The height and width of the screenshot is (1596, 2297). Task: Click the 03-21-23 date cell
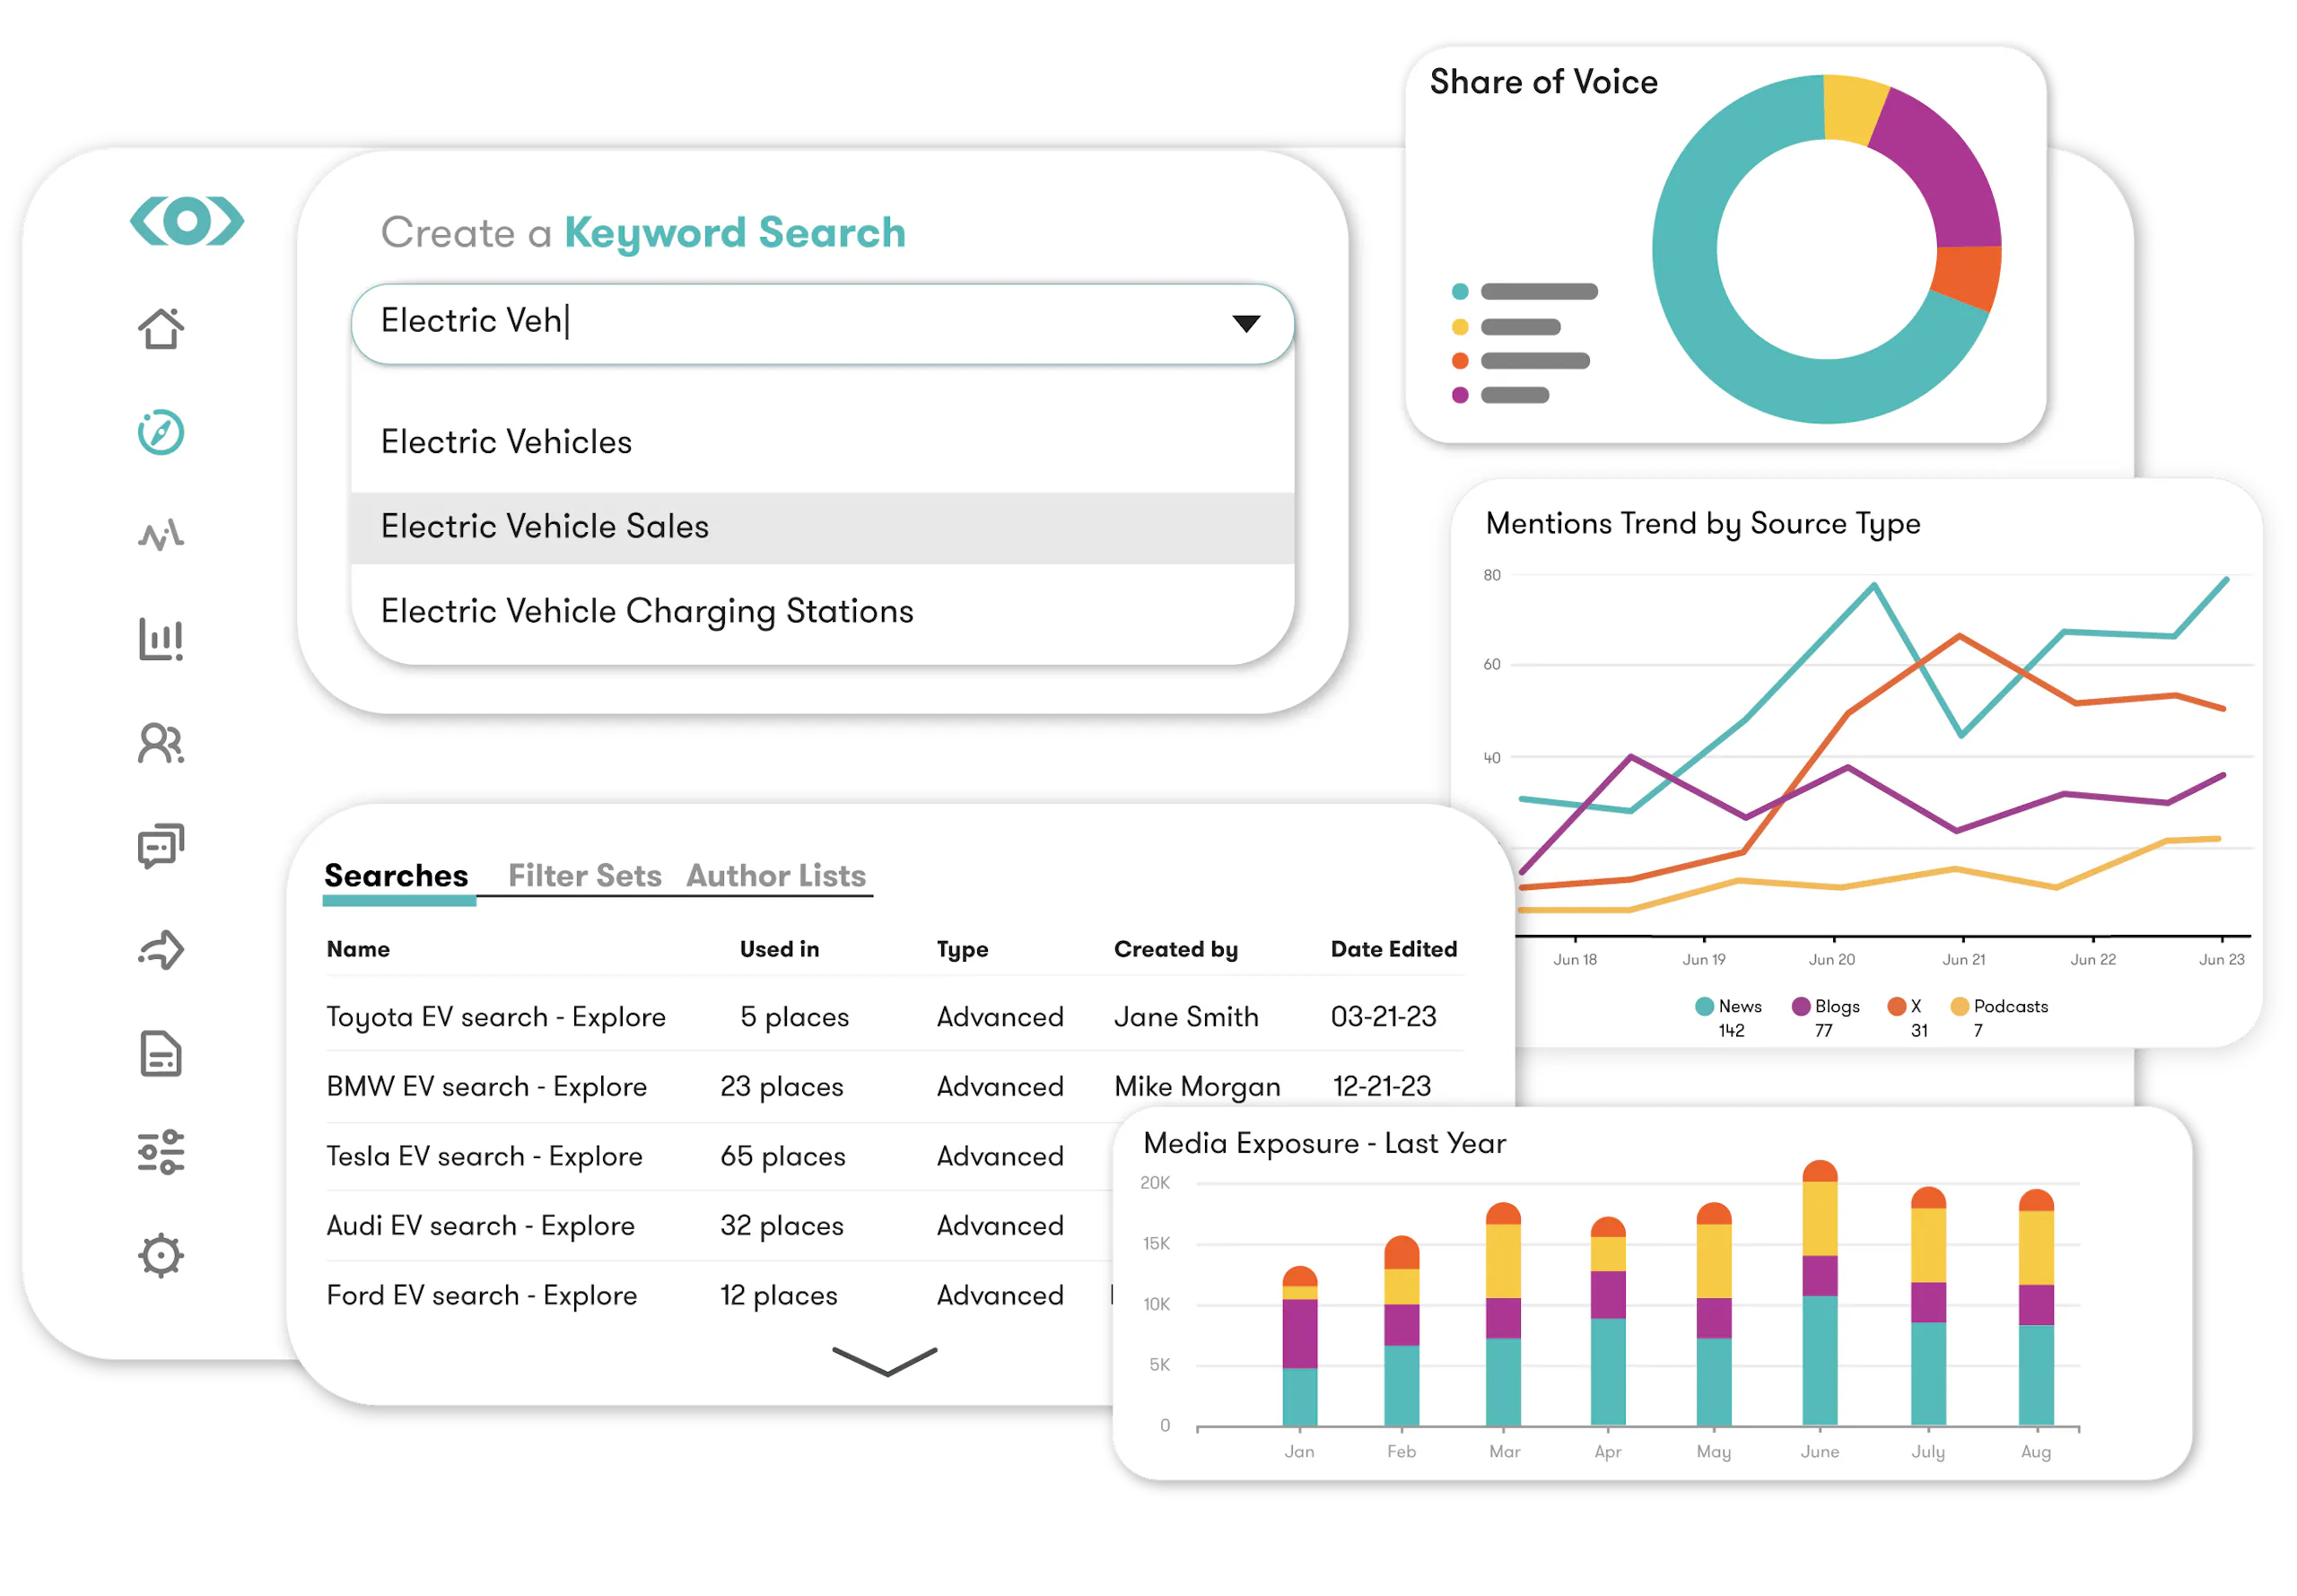click(x=1383, y=1016)
